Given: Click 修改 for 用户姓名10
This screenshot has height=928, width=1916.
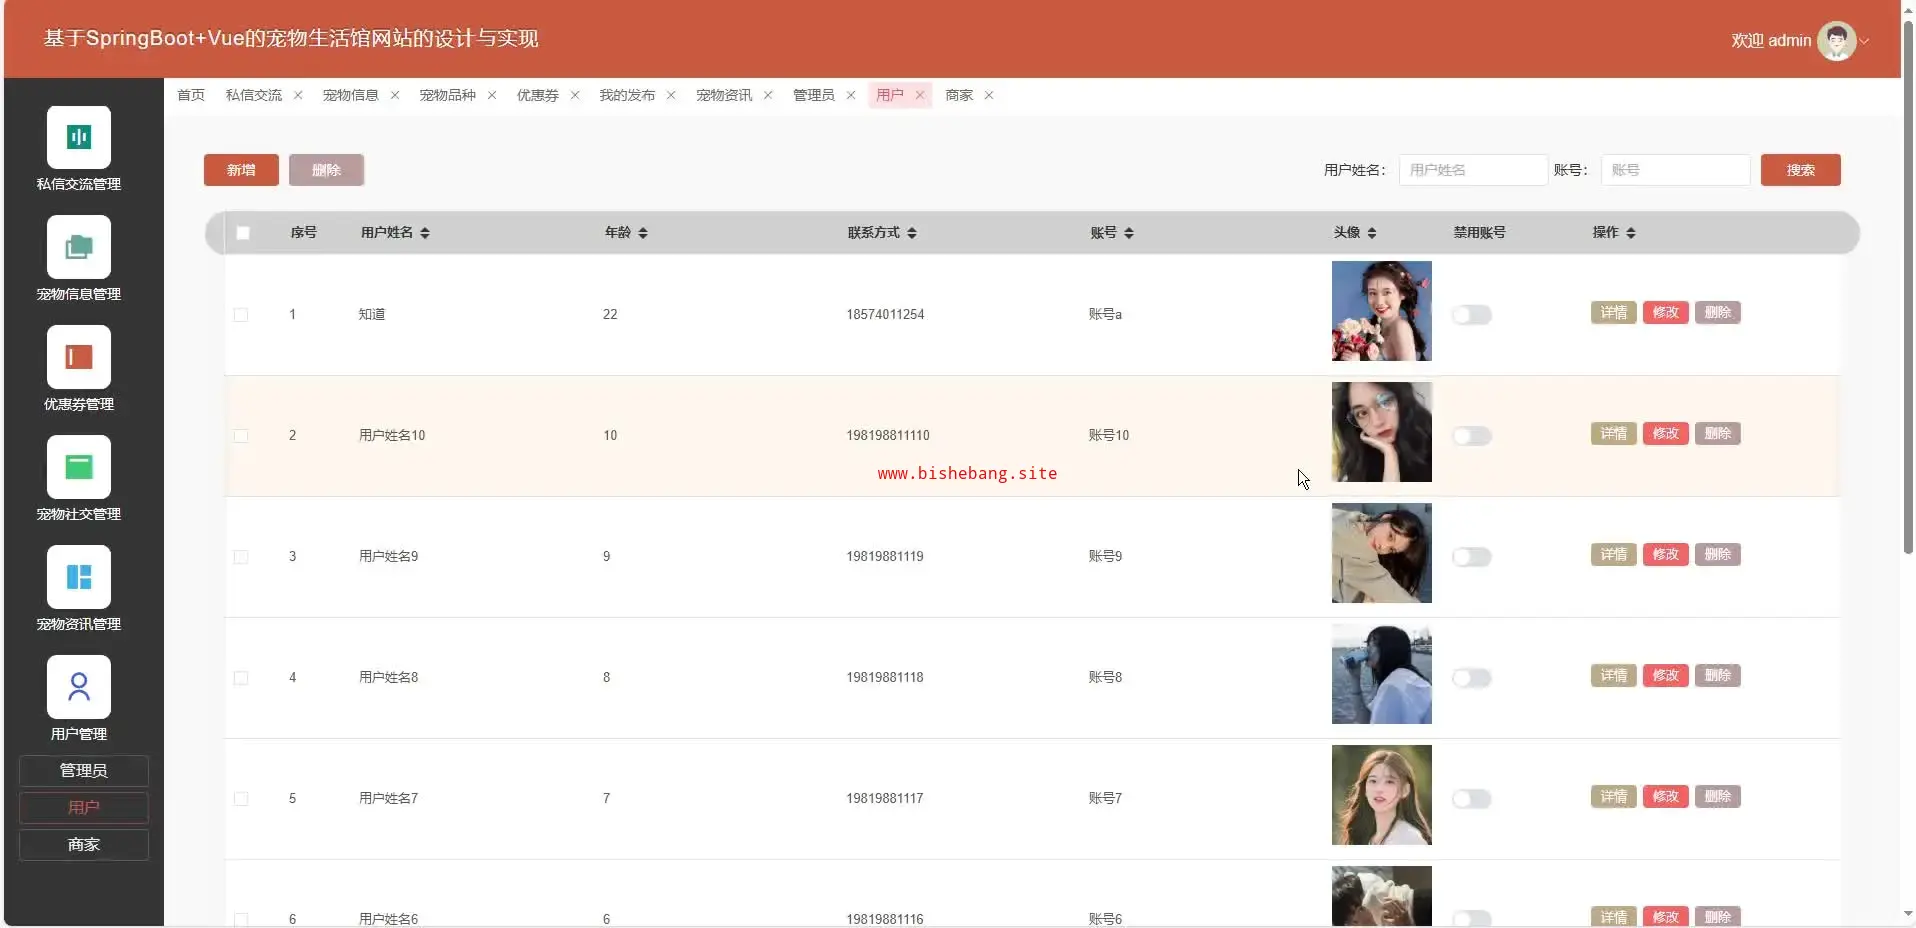Looking at the screenshot, I should (x=1666, y=434).
